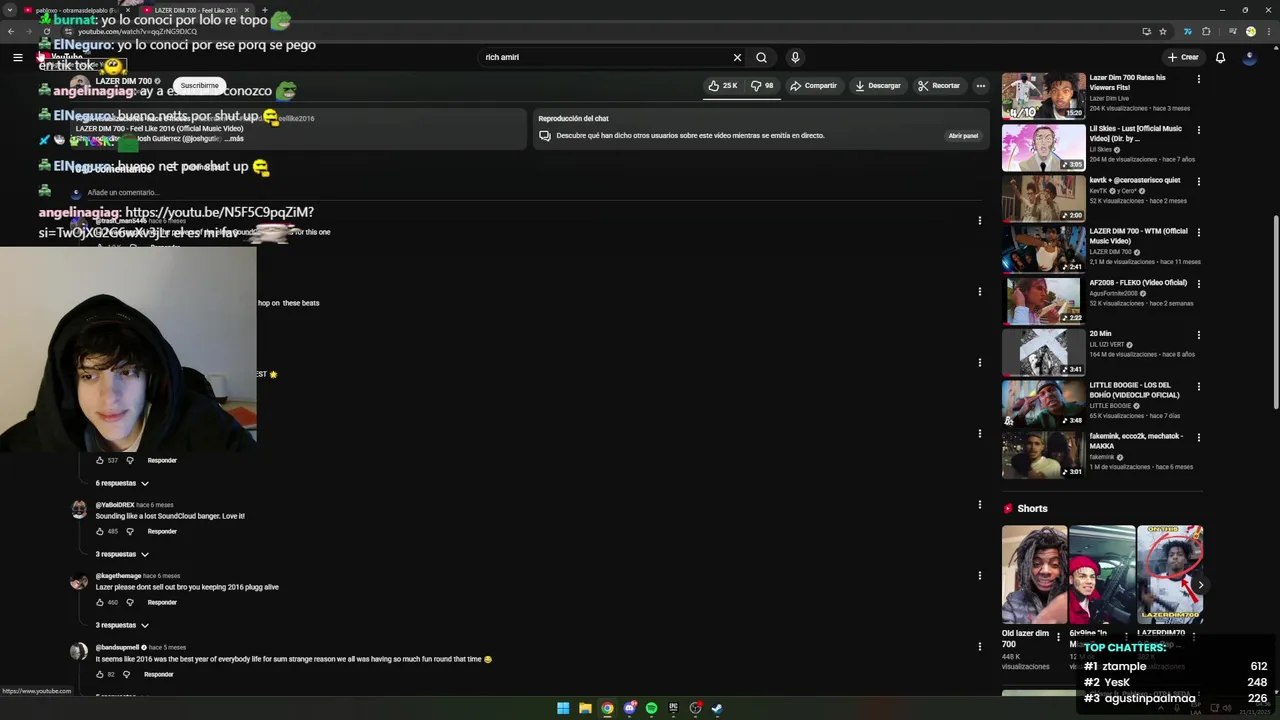
Task: Open options for Lazer Dim 700 Rates video
Action: click(x=1198, y=78)
